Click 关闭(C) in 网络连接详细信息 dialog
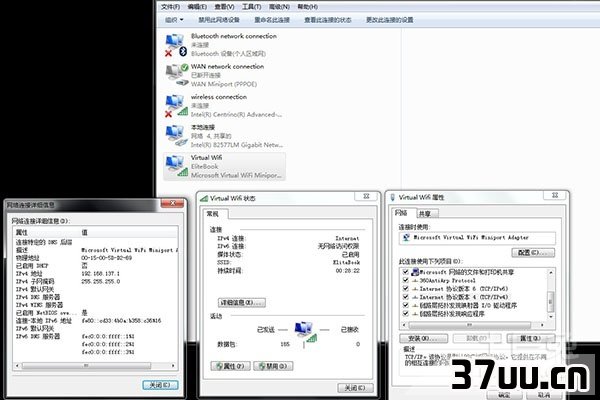 (160, 385)
